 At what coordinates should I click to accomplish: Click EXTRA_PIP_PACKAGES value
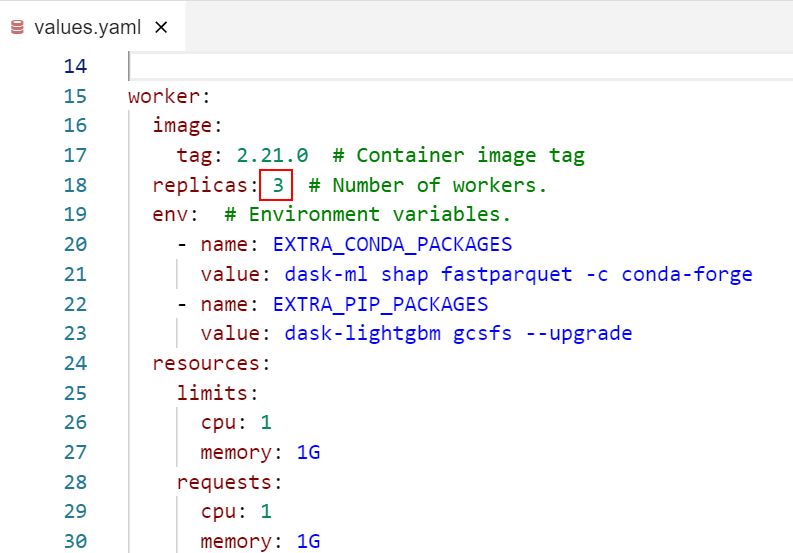[380, 305]
